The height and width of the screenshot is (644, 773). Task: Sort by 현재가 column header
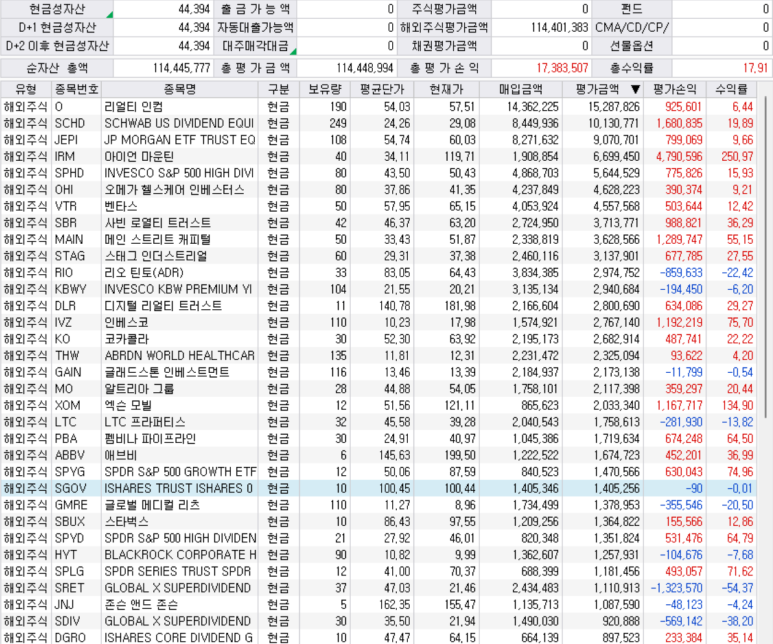pos(447,89)
